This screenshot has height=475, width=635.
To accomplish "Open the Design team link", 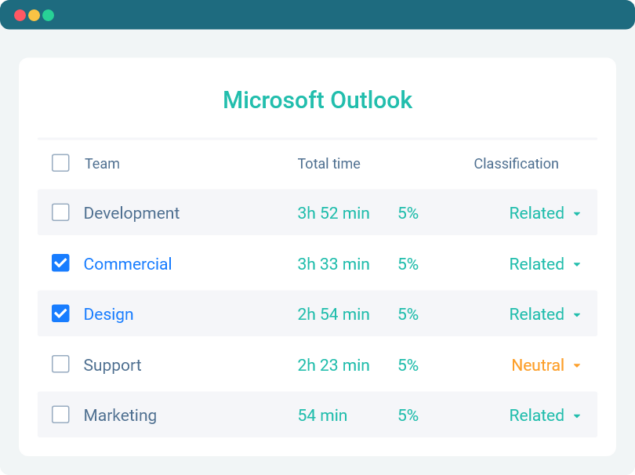I will point(108,314).
